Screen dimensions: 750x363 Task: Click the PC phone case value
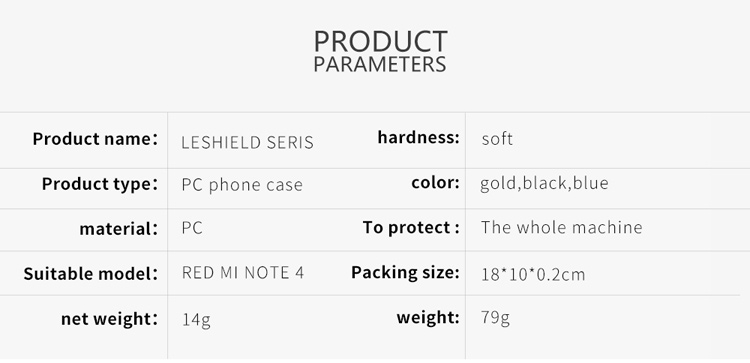(x=242, y=185)
